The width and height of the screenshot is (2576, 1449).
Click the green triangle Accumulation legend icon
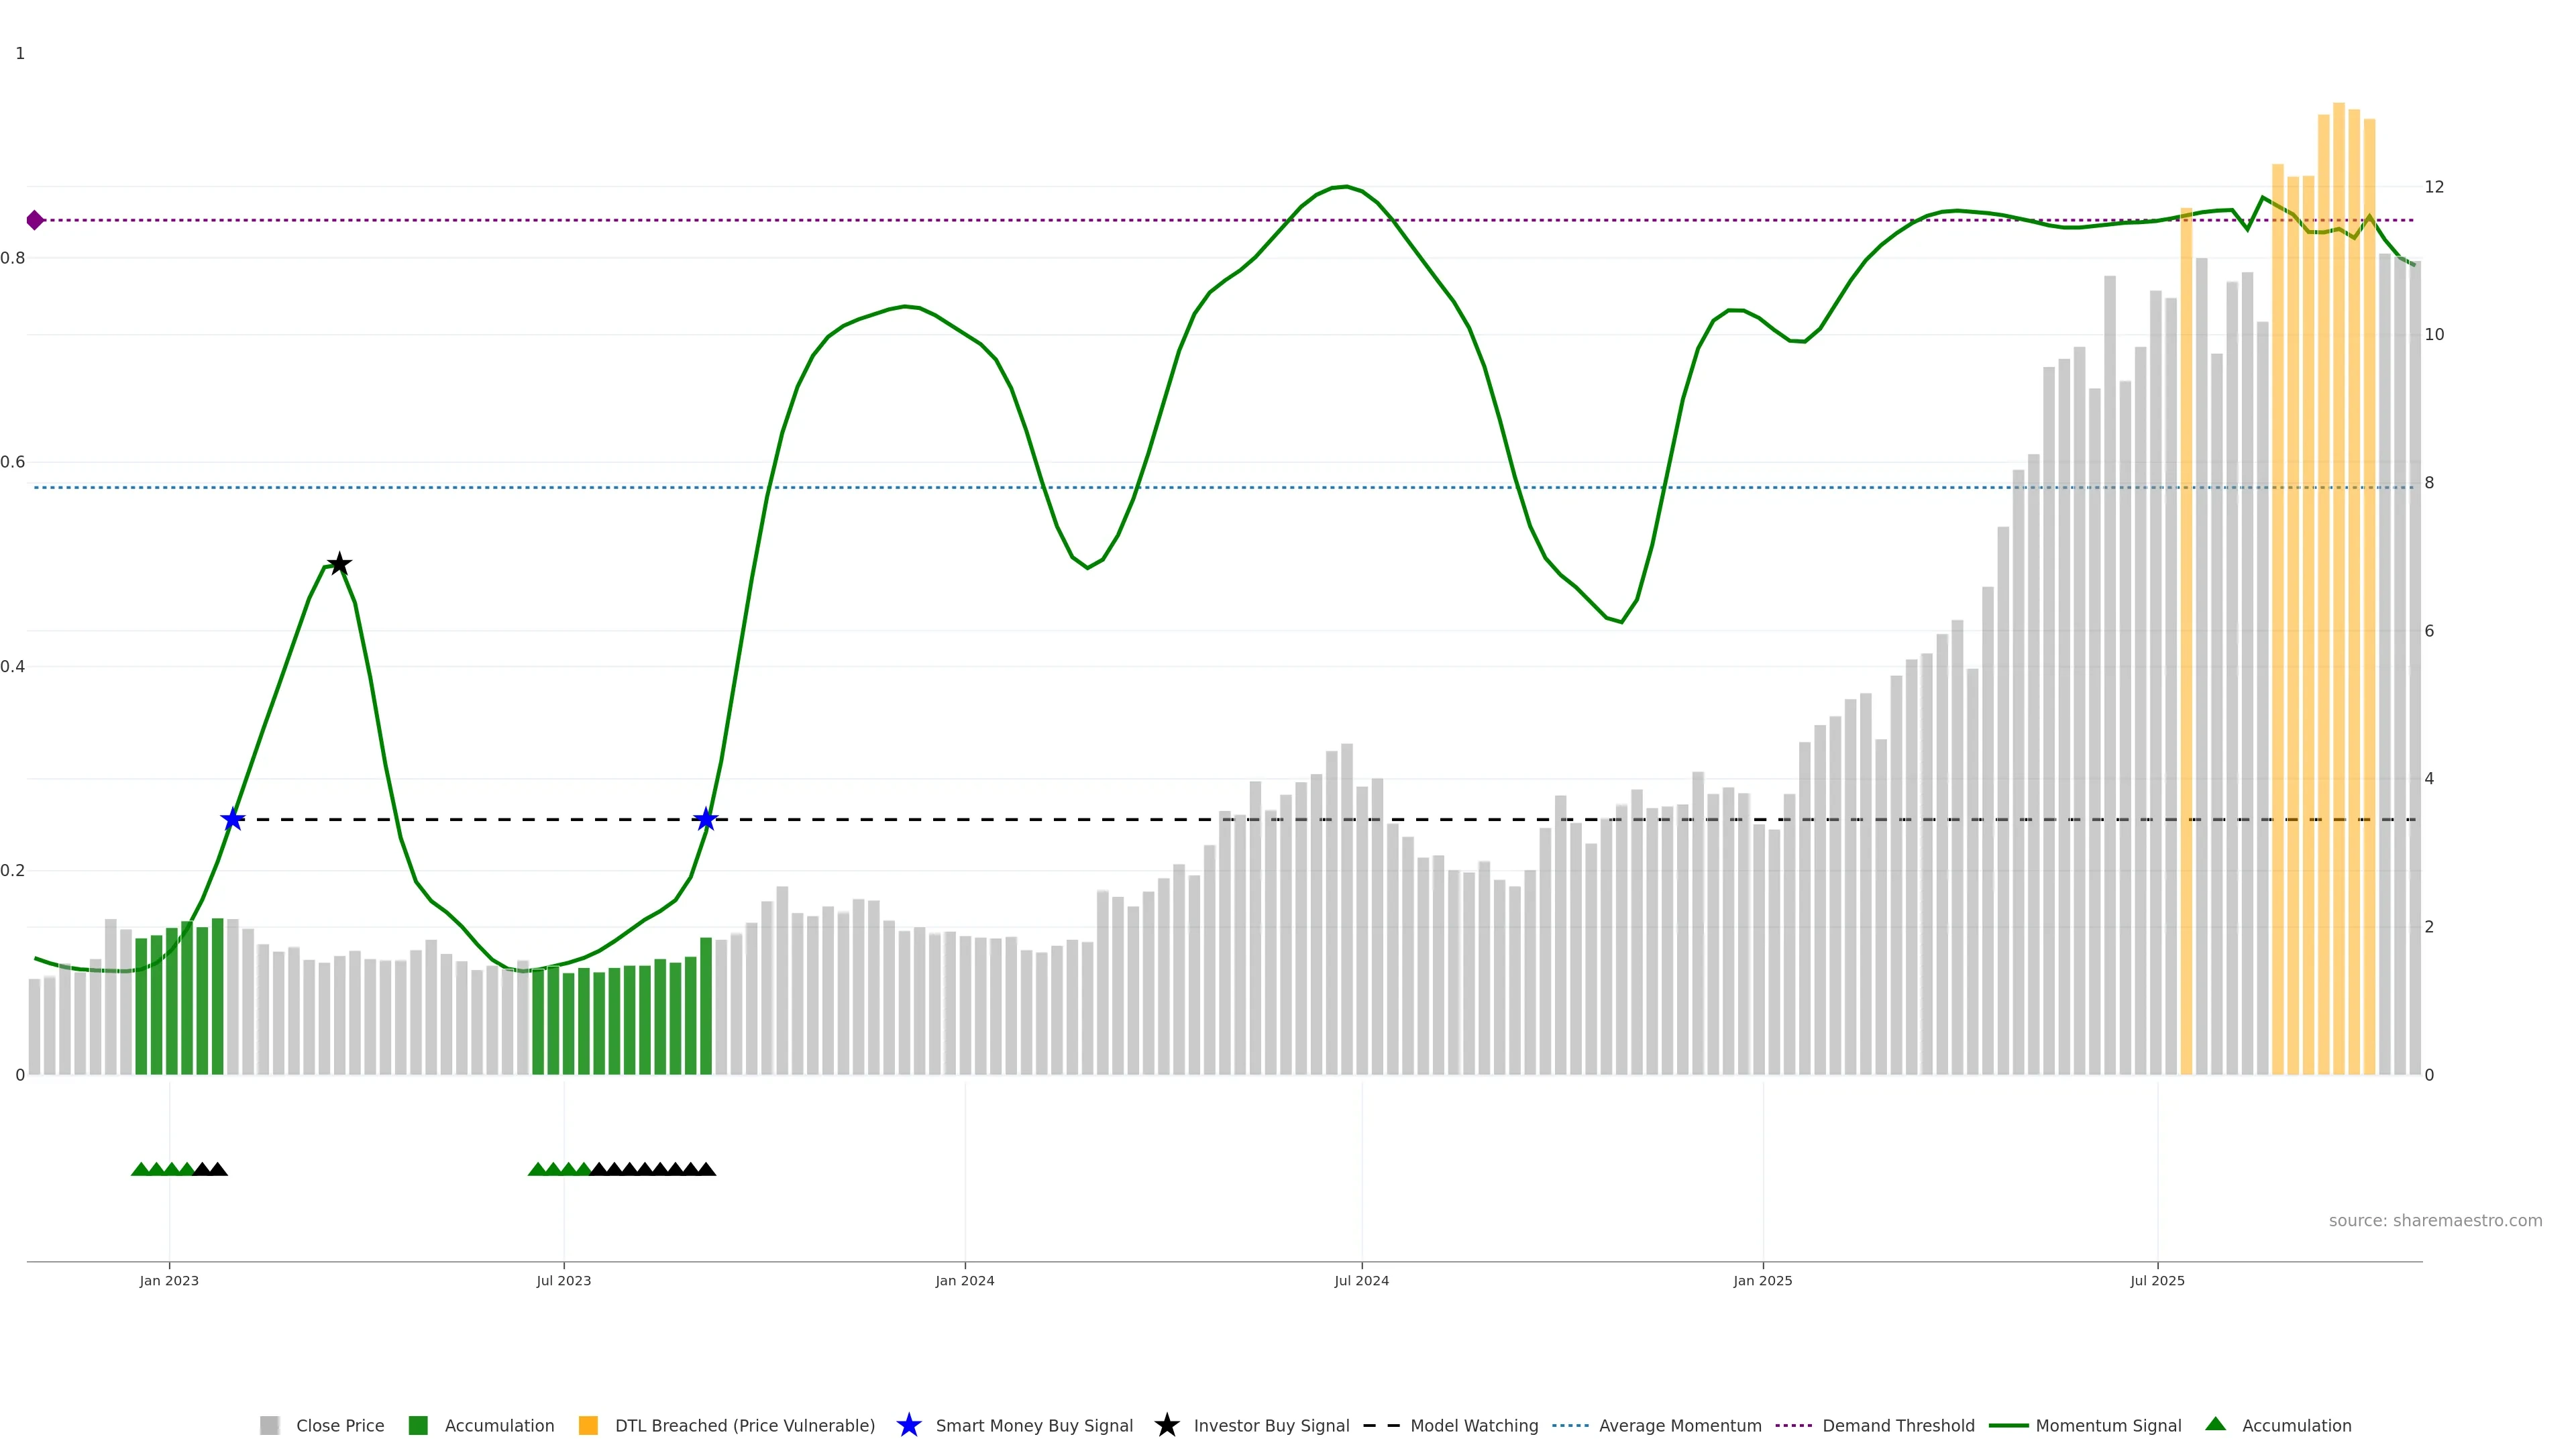[2215, 1424]
